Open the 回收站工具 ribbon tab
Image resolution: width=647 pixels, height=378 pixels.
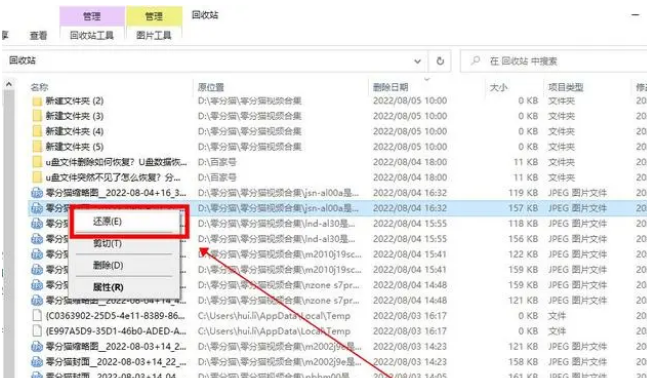92,35
